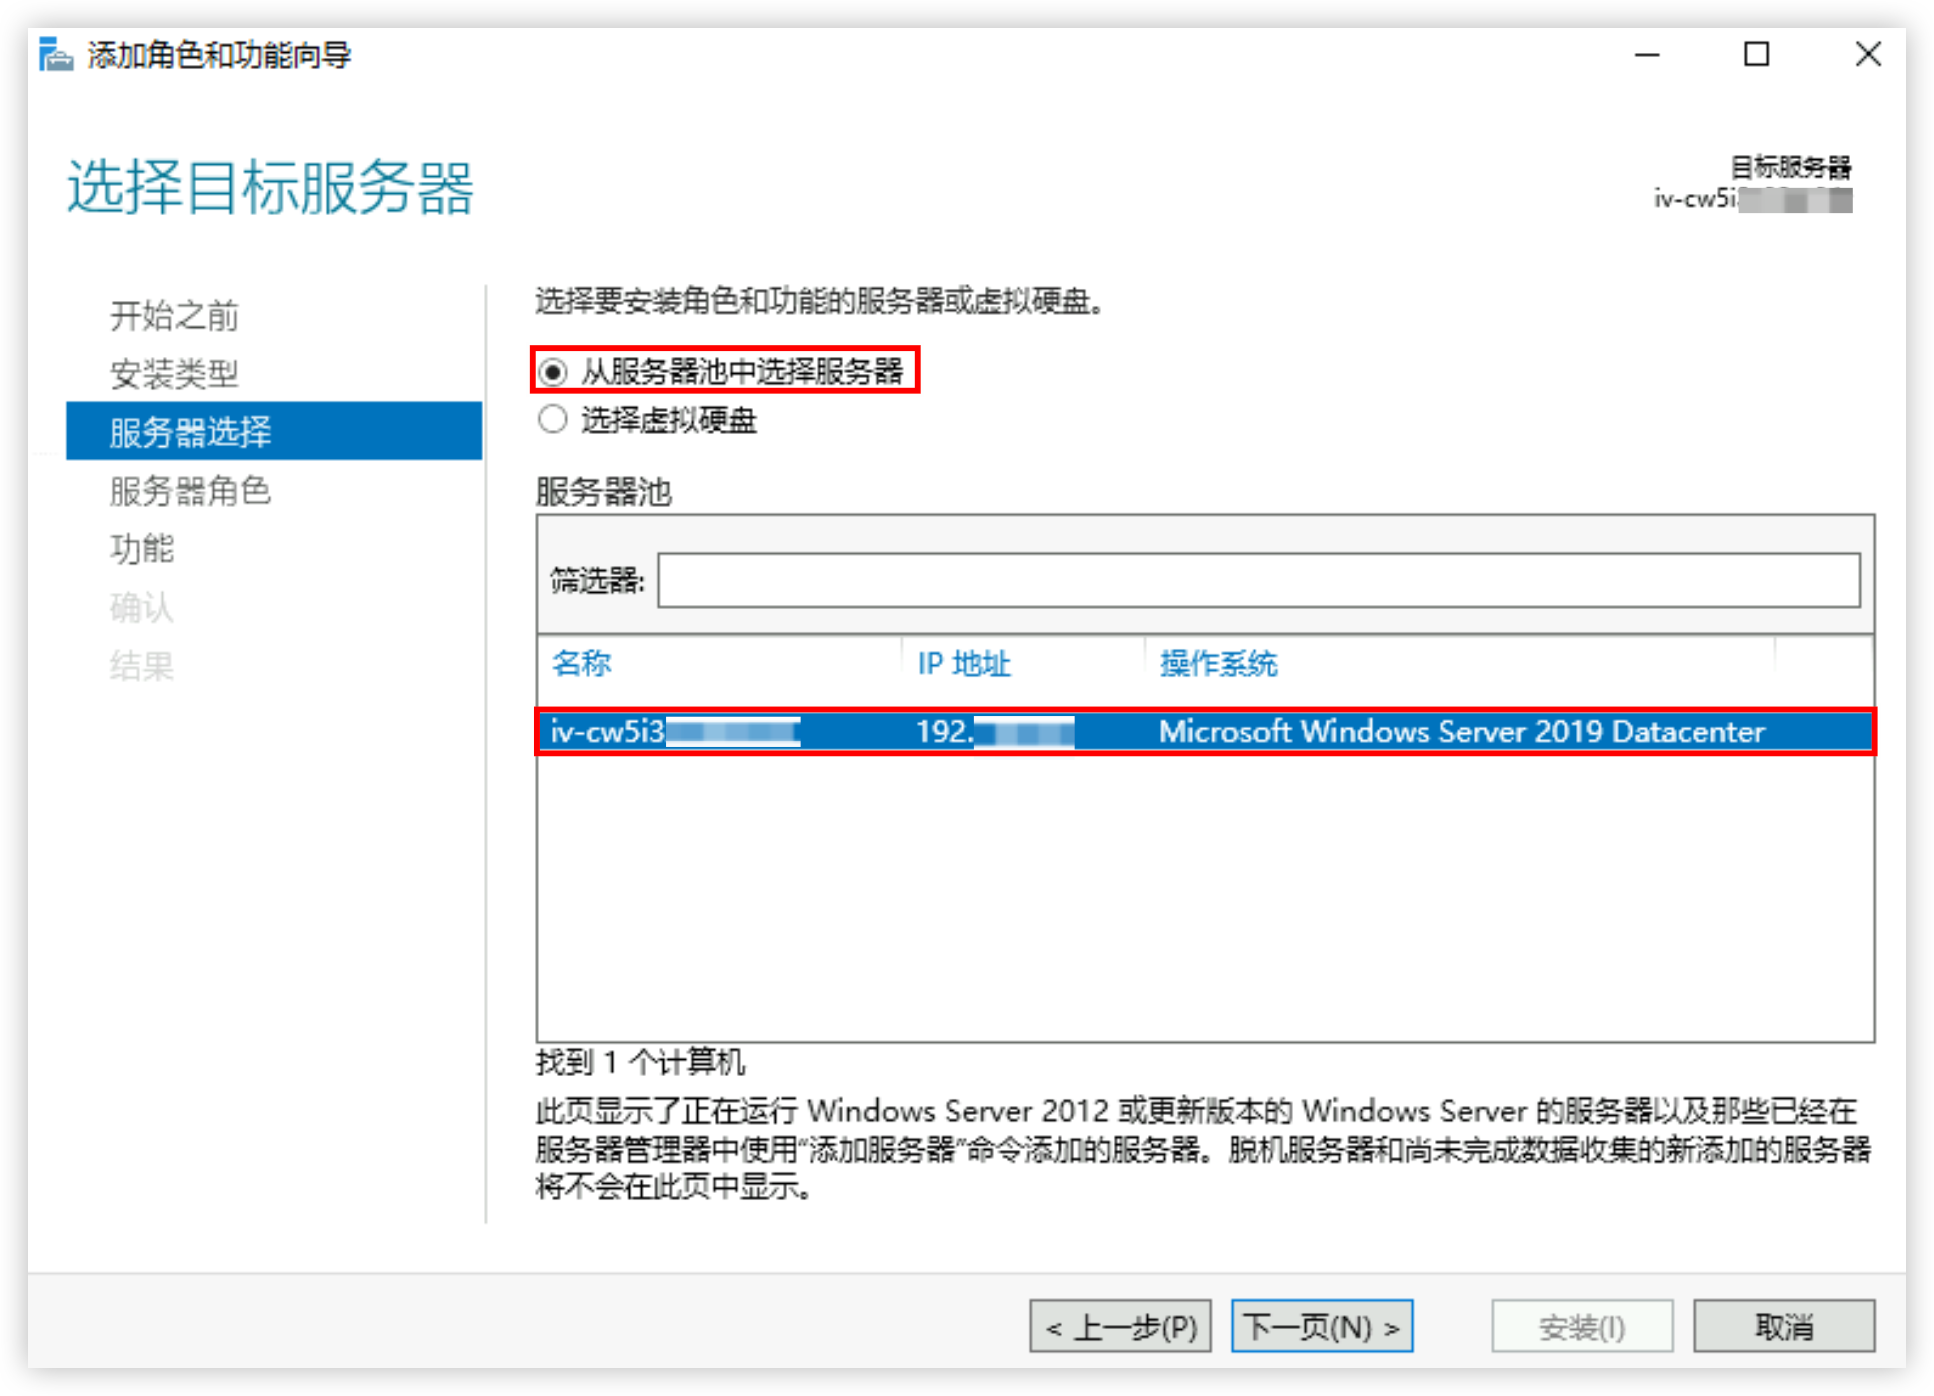The height and width of the screenshot is (1396, 1934).
Task: Go to 开始之前 step in sidebar
Action: (x=174, y=316)
